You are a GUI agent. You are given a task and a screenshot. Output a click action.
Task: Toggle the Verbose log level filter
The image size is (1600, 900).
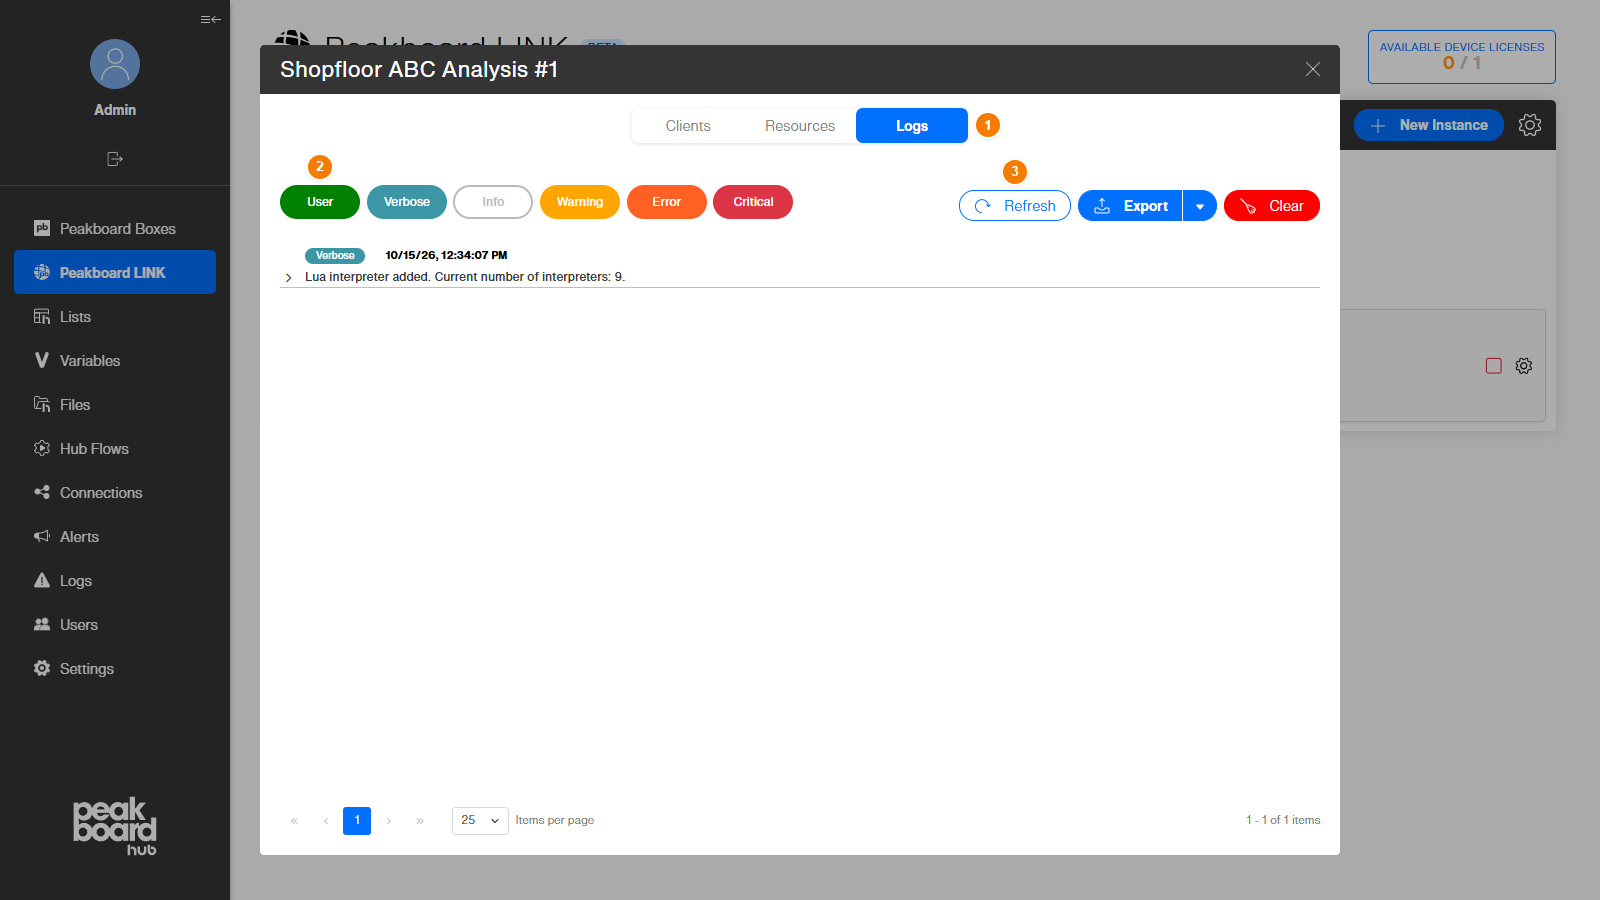407,202
